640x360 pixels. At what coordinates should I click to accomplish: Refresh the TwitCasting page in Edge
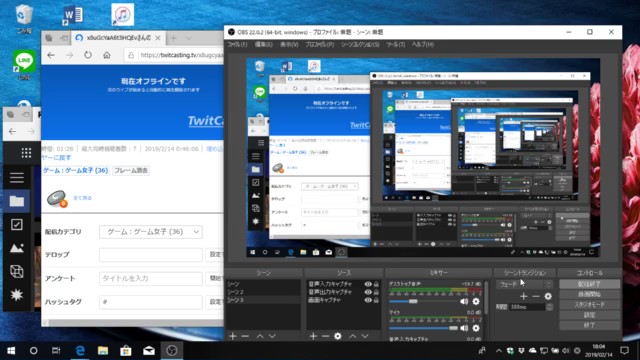coord(88,55)
